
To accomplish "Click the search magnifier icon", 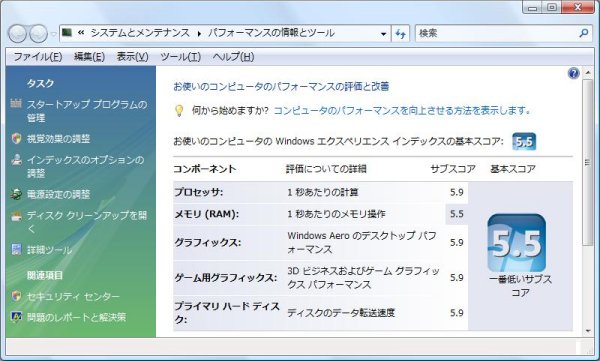I will (x=584, y=33).
